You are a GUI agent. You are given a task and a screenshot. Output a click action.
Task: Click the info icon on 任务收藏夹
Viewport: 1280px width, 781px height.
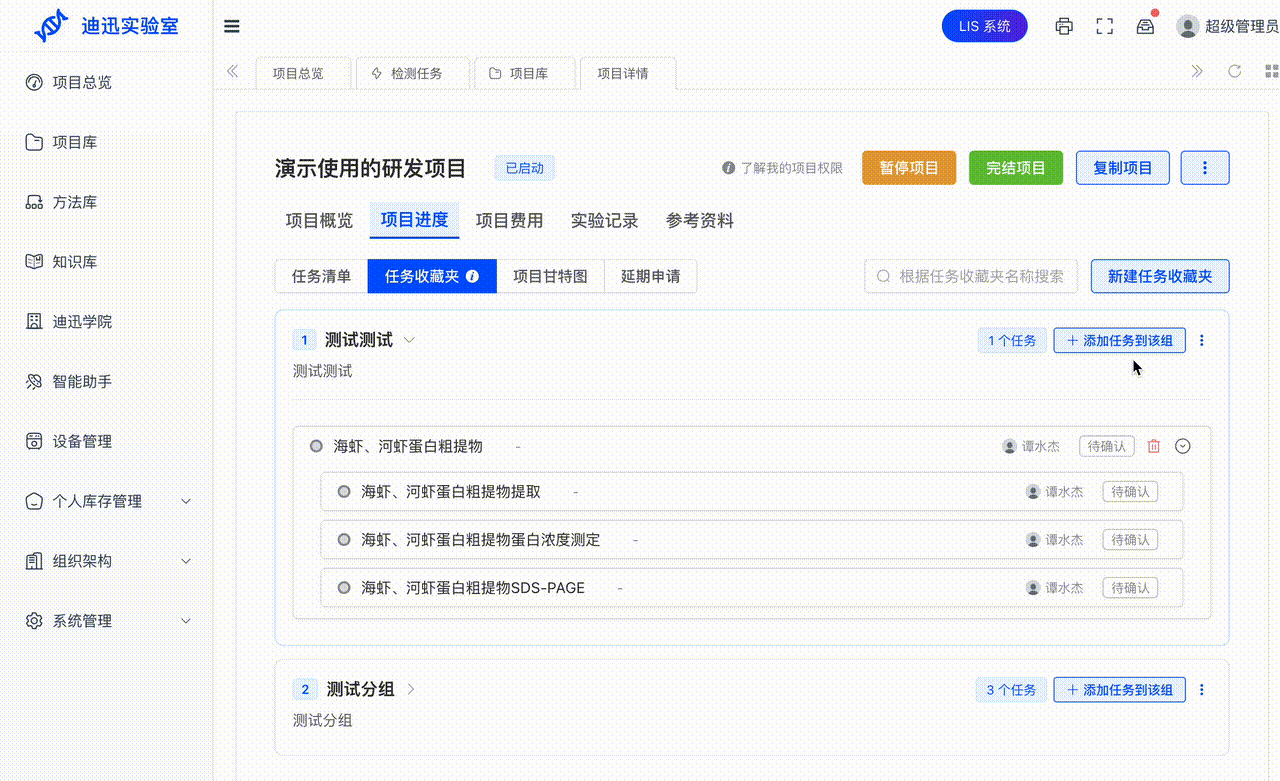tap(473, 276)
